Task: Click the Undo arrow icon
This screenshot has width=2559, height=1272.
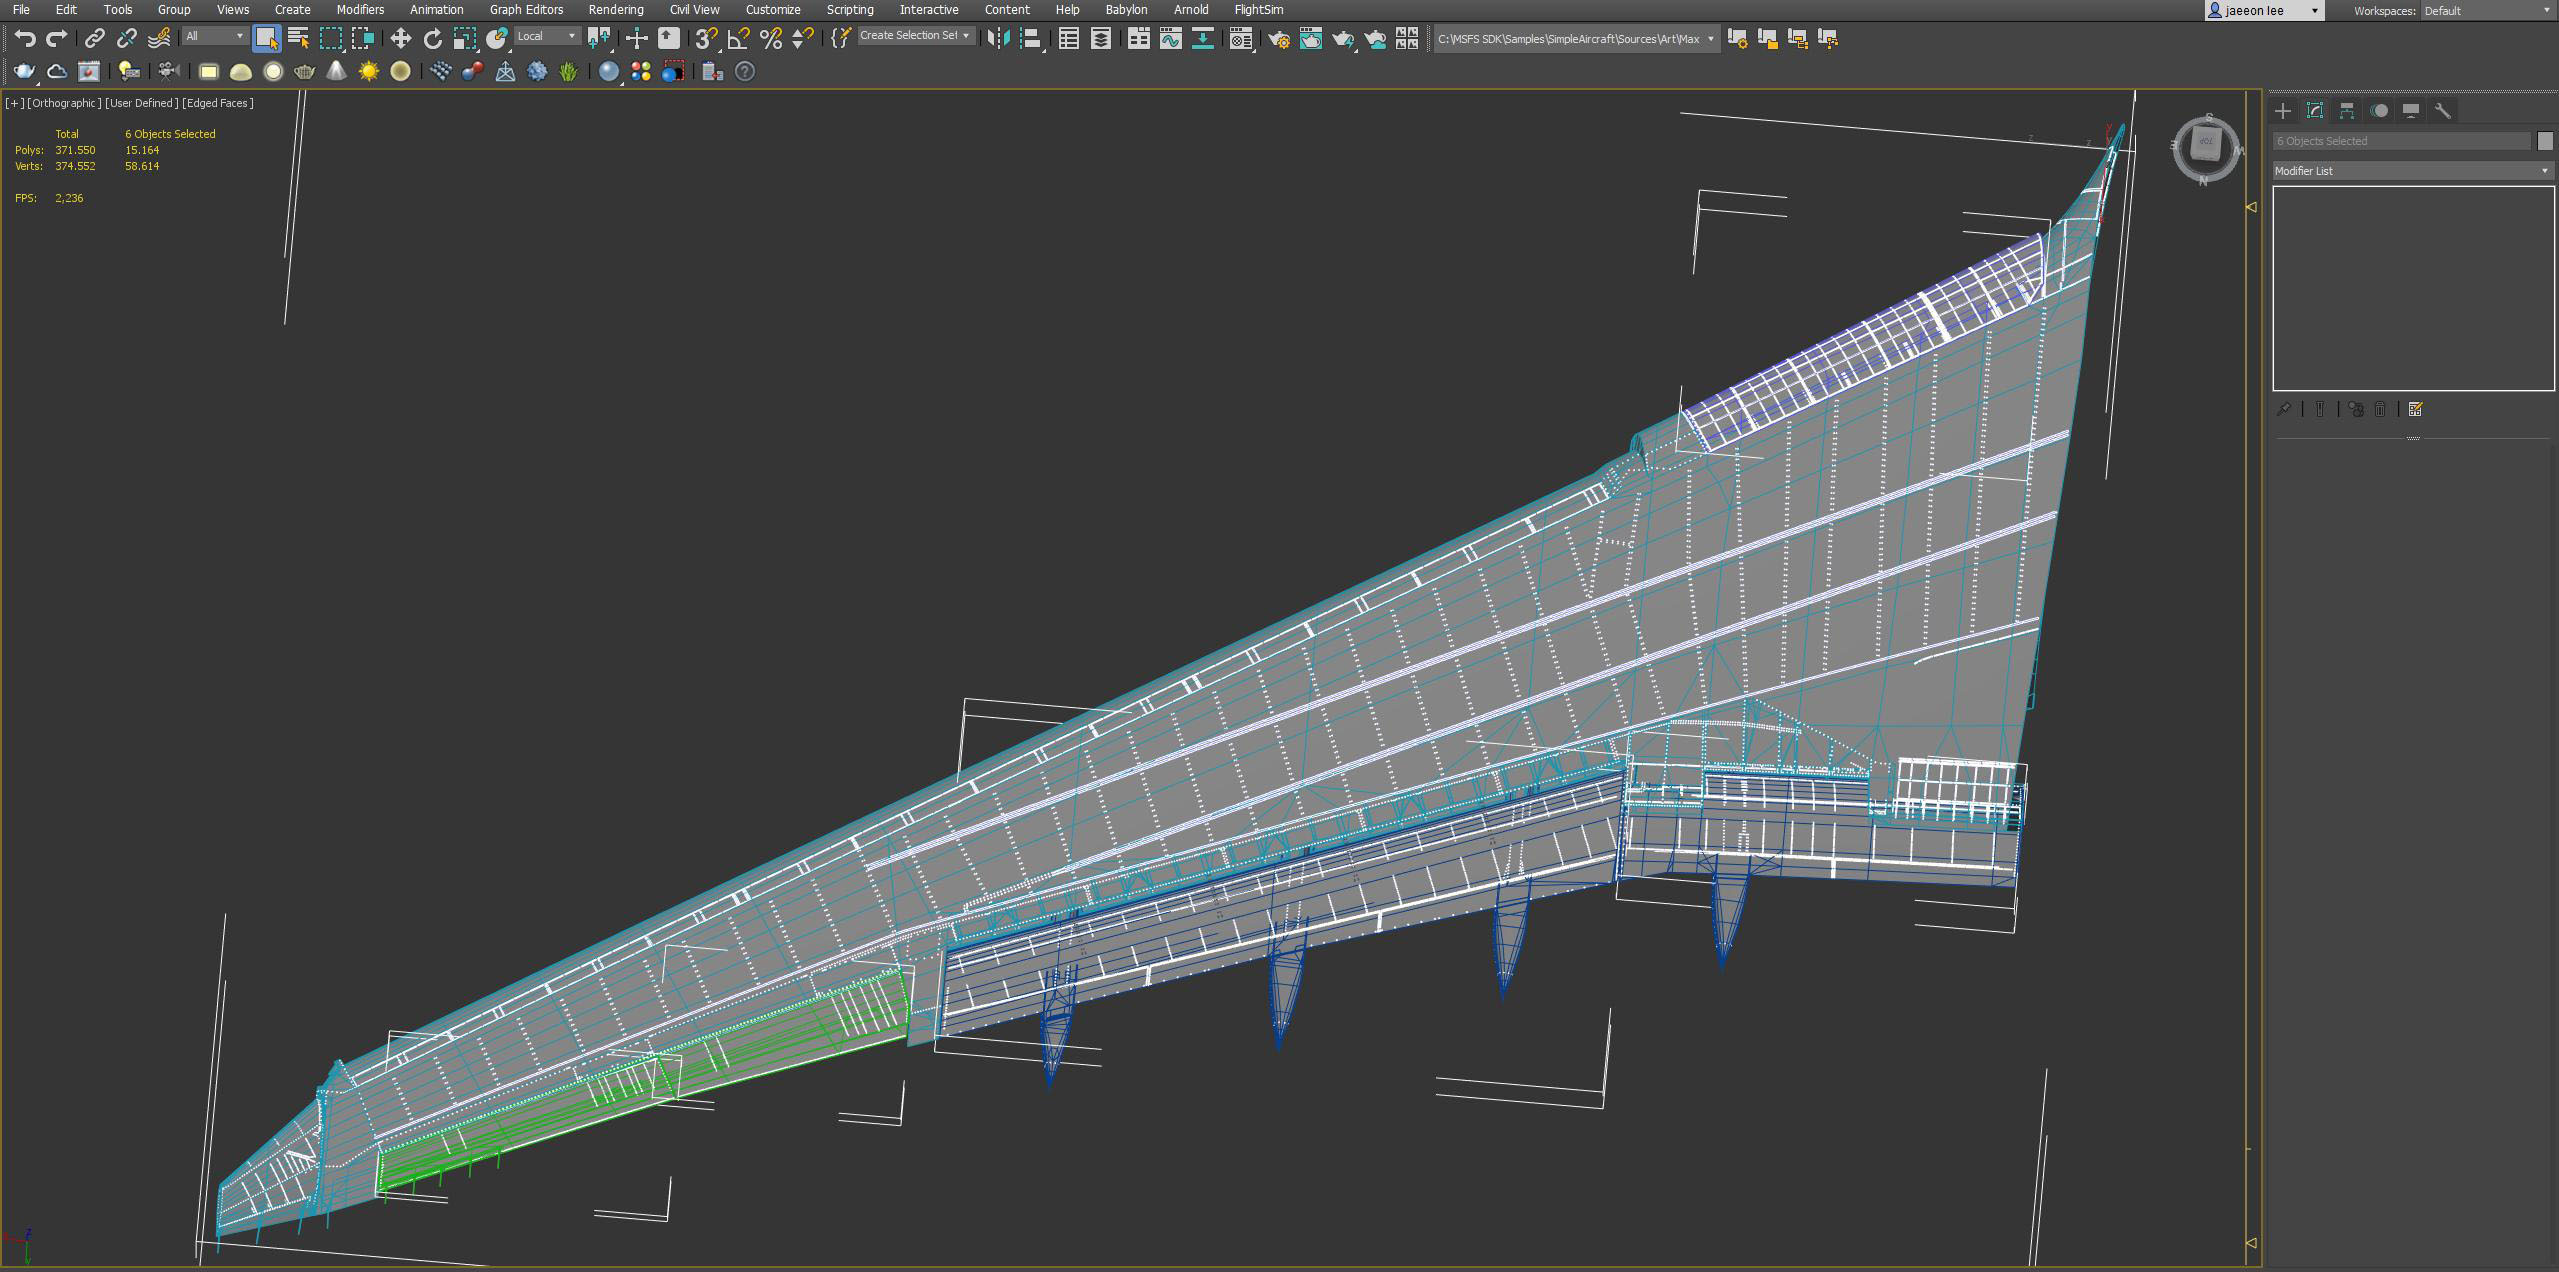Action: (25, 39)
